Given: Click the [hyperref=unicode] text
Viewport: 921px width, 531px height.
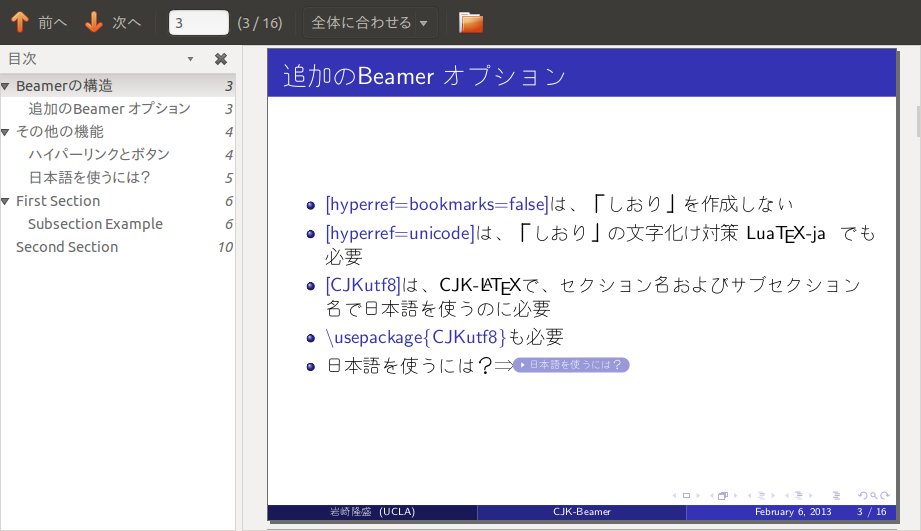Looking at the screenshot, I should tap(399, 233).
